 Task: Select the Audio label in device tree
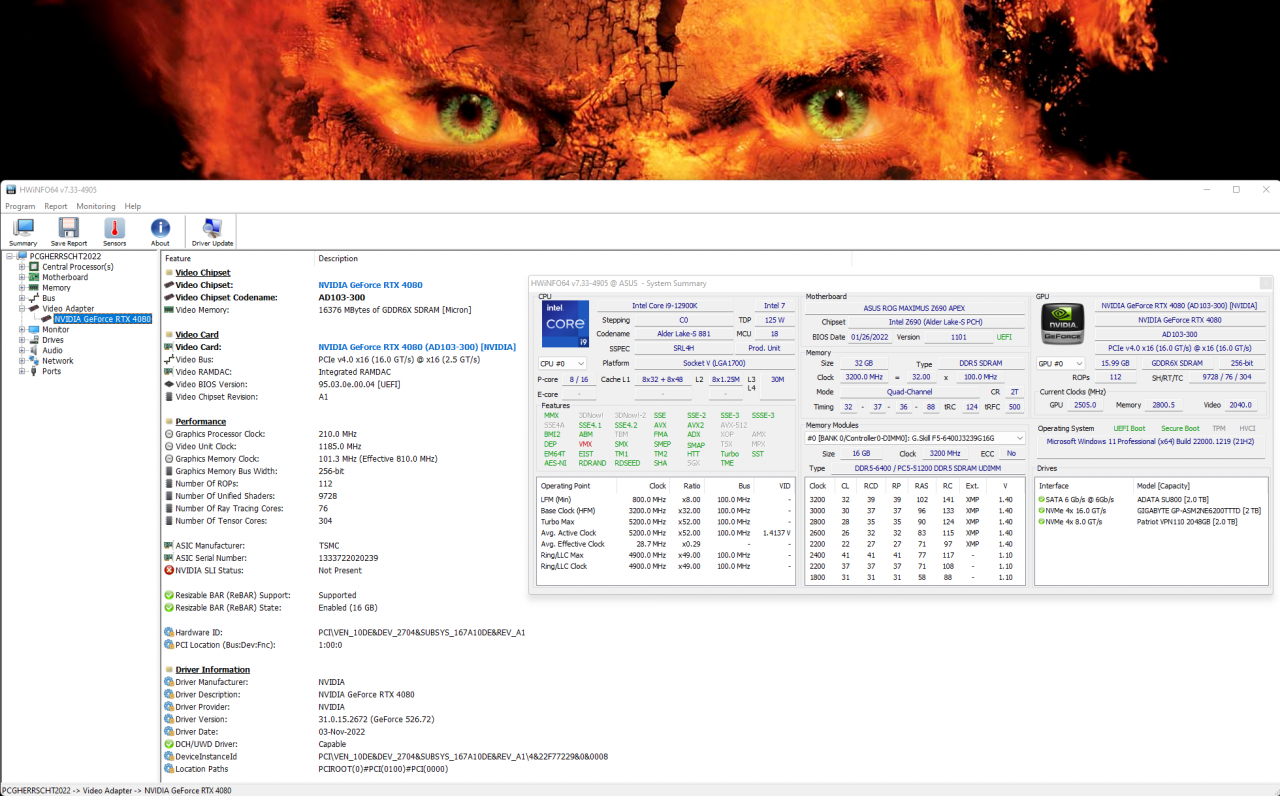click(x=52, y=350)
